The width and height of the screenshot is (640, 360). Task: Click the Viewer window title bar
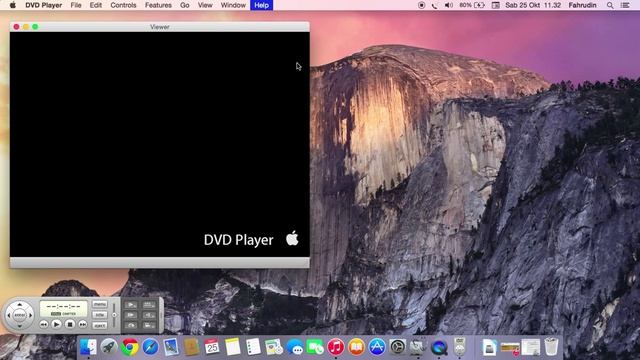160,27
